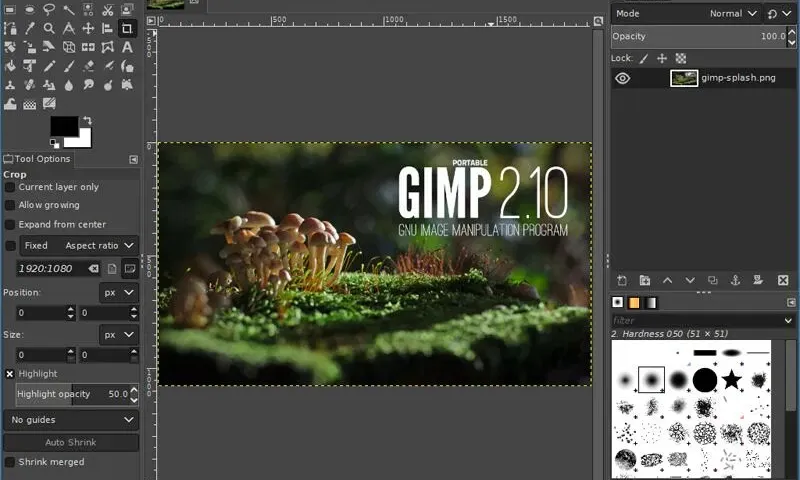Select the highlighted Crop tool

[127, 28]
